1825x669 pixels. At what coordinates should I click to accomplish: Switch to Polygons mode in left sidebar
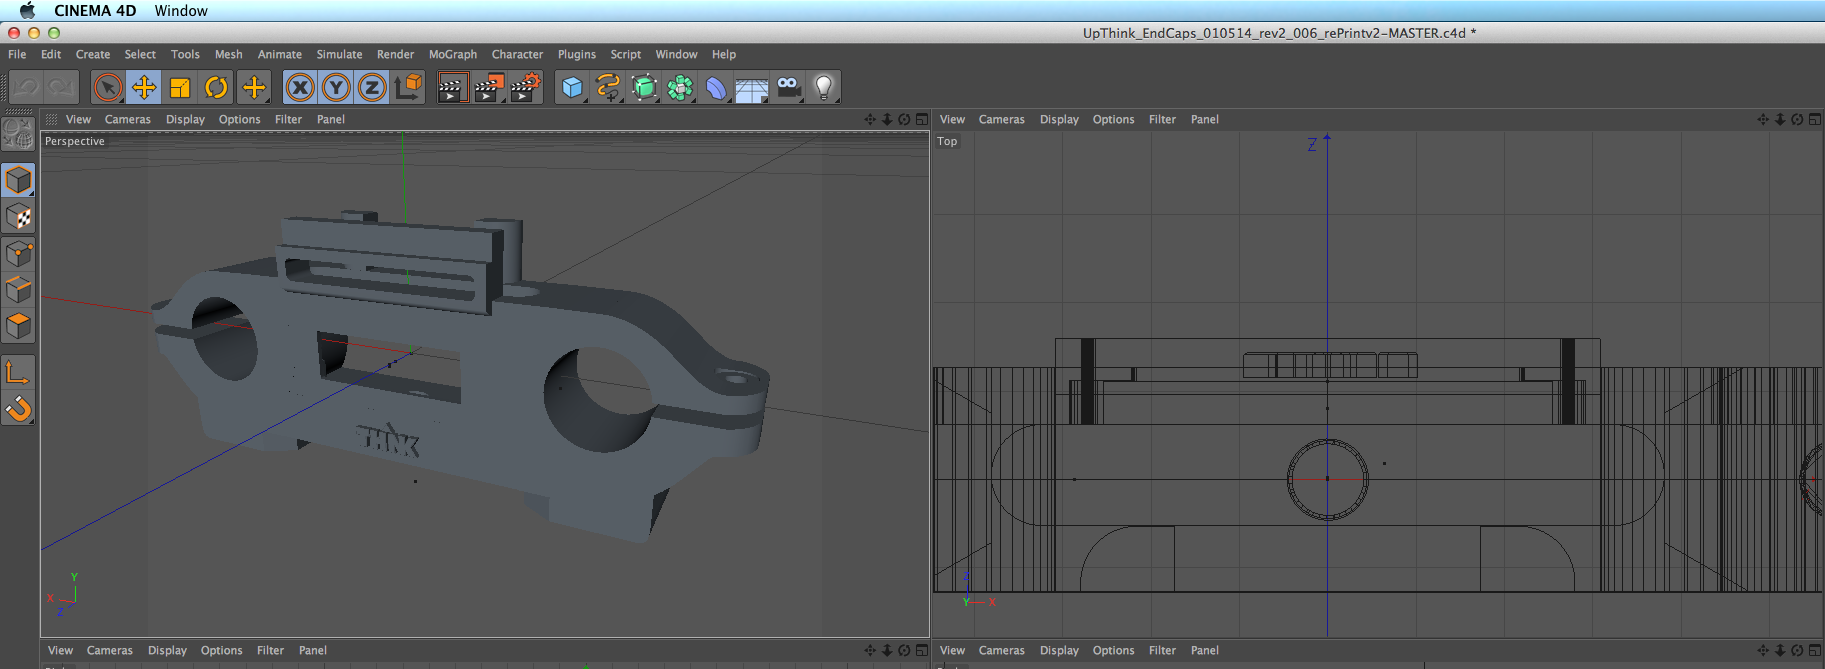(19, 326)
